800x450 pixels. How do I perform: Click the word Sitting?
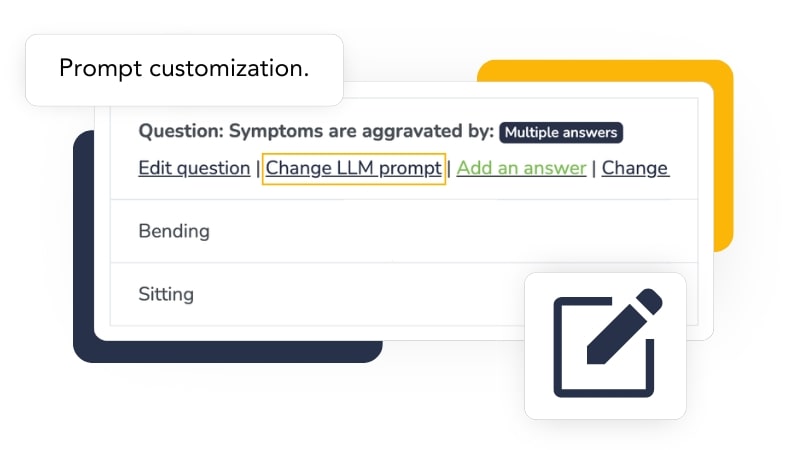[x=166, y=294]
